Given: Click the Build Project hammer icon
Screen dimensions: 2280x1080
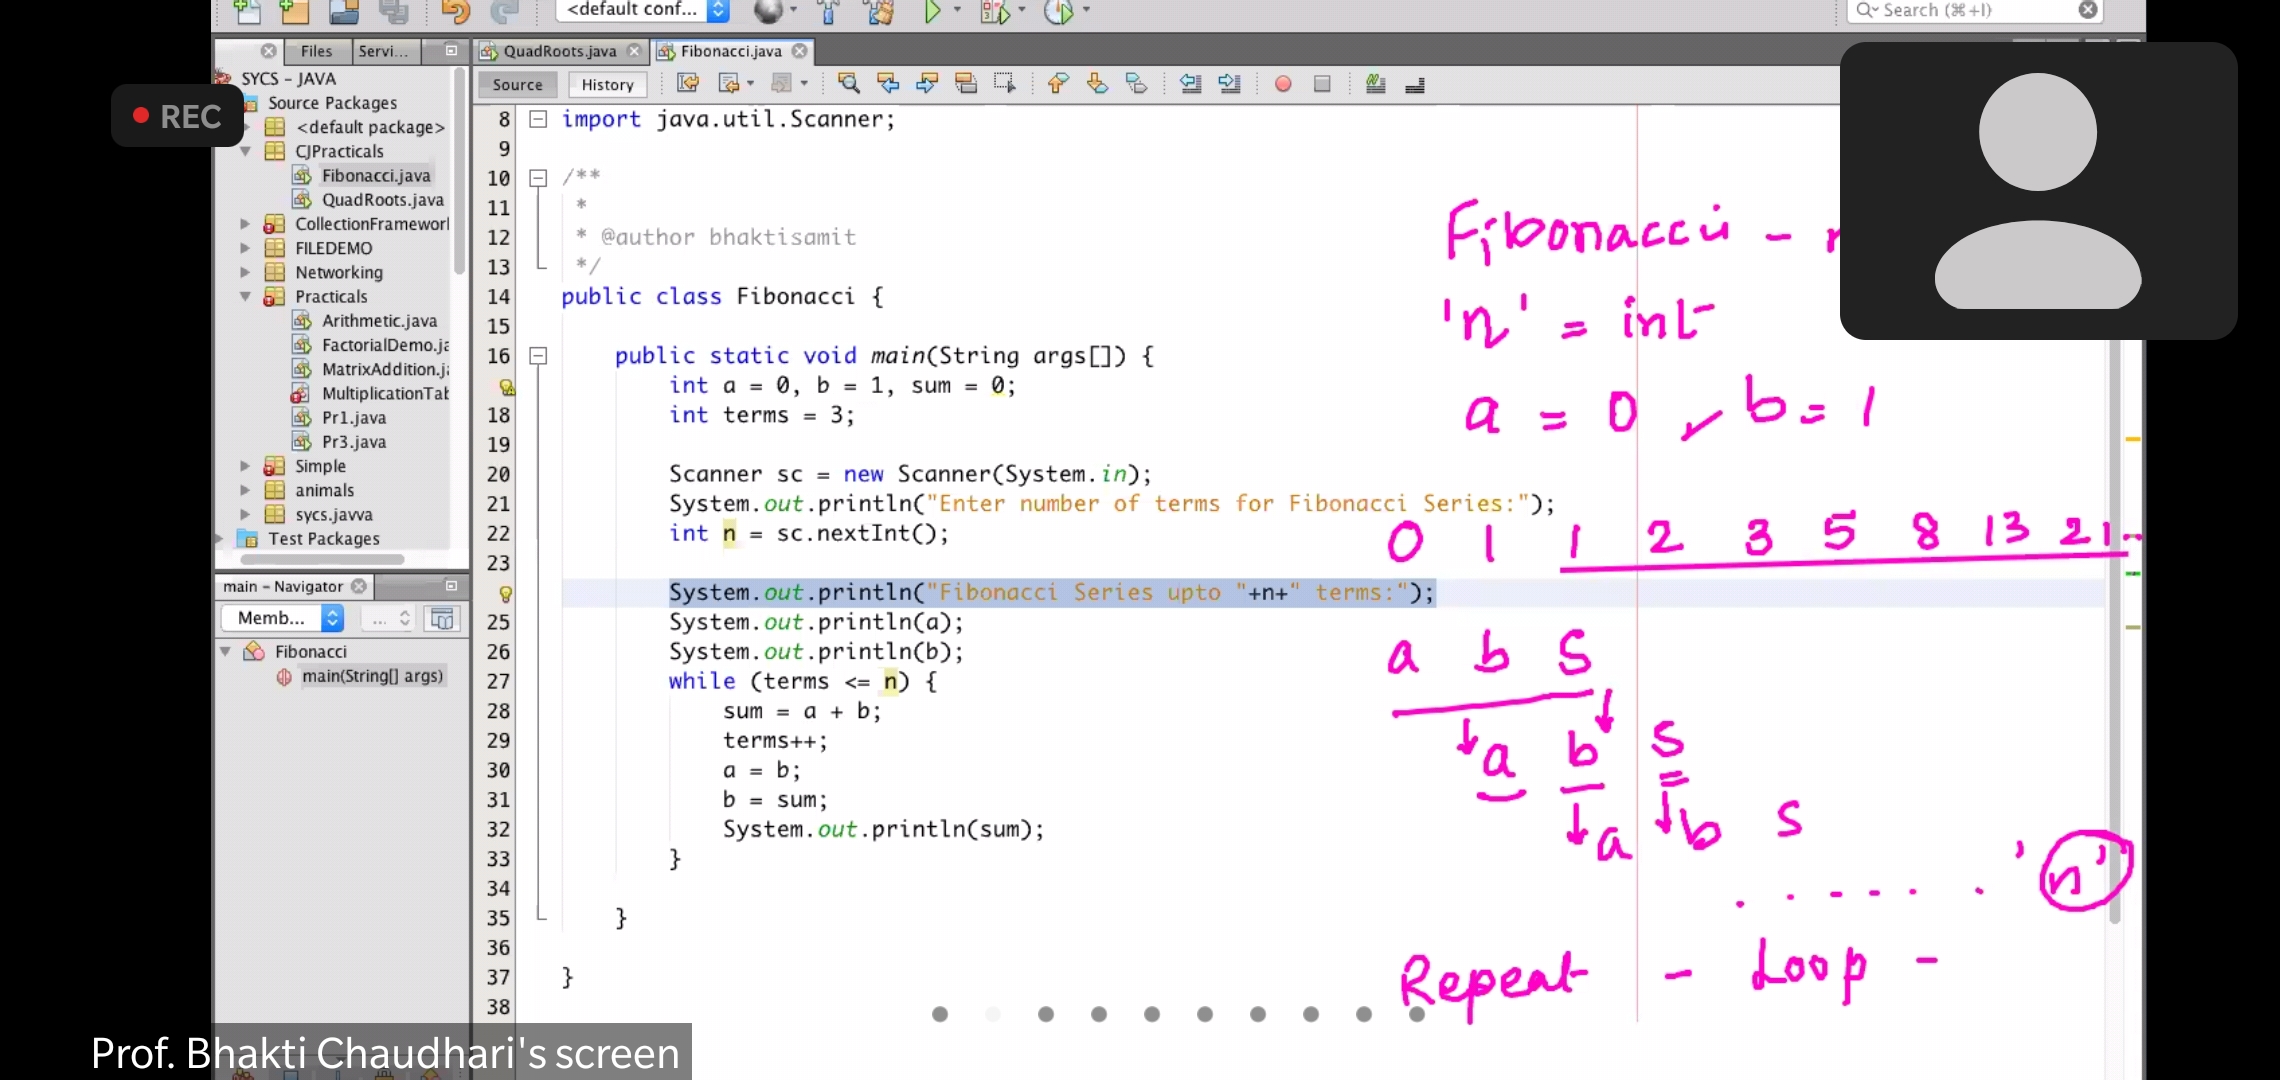Looking at the screenshot, I should (x=828, y=11).
